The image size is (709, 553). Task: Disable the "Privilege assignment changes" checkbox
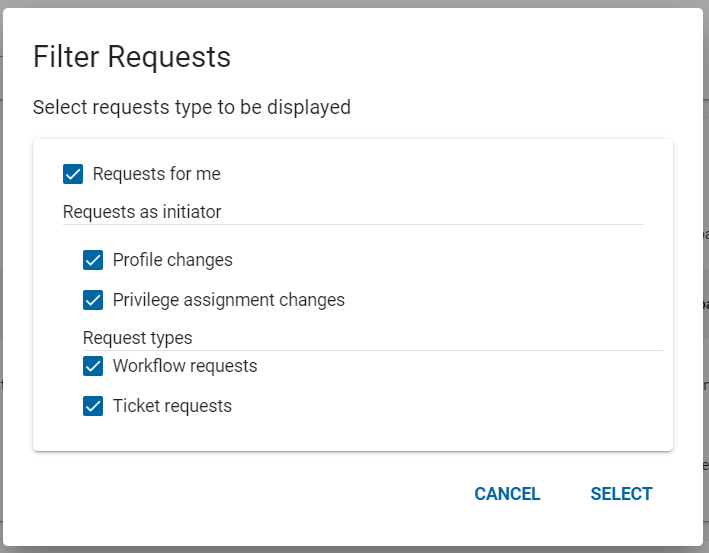tap(93, 300)
